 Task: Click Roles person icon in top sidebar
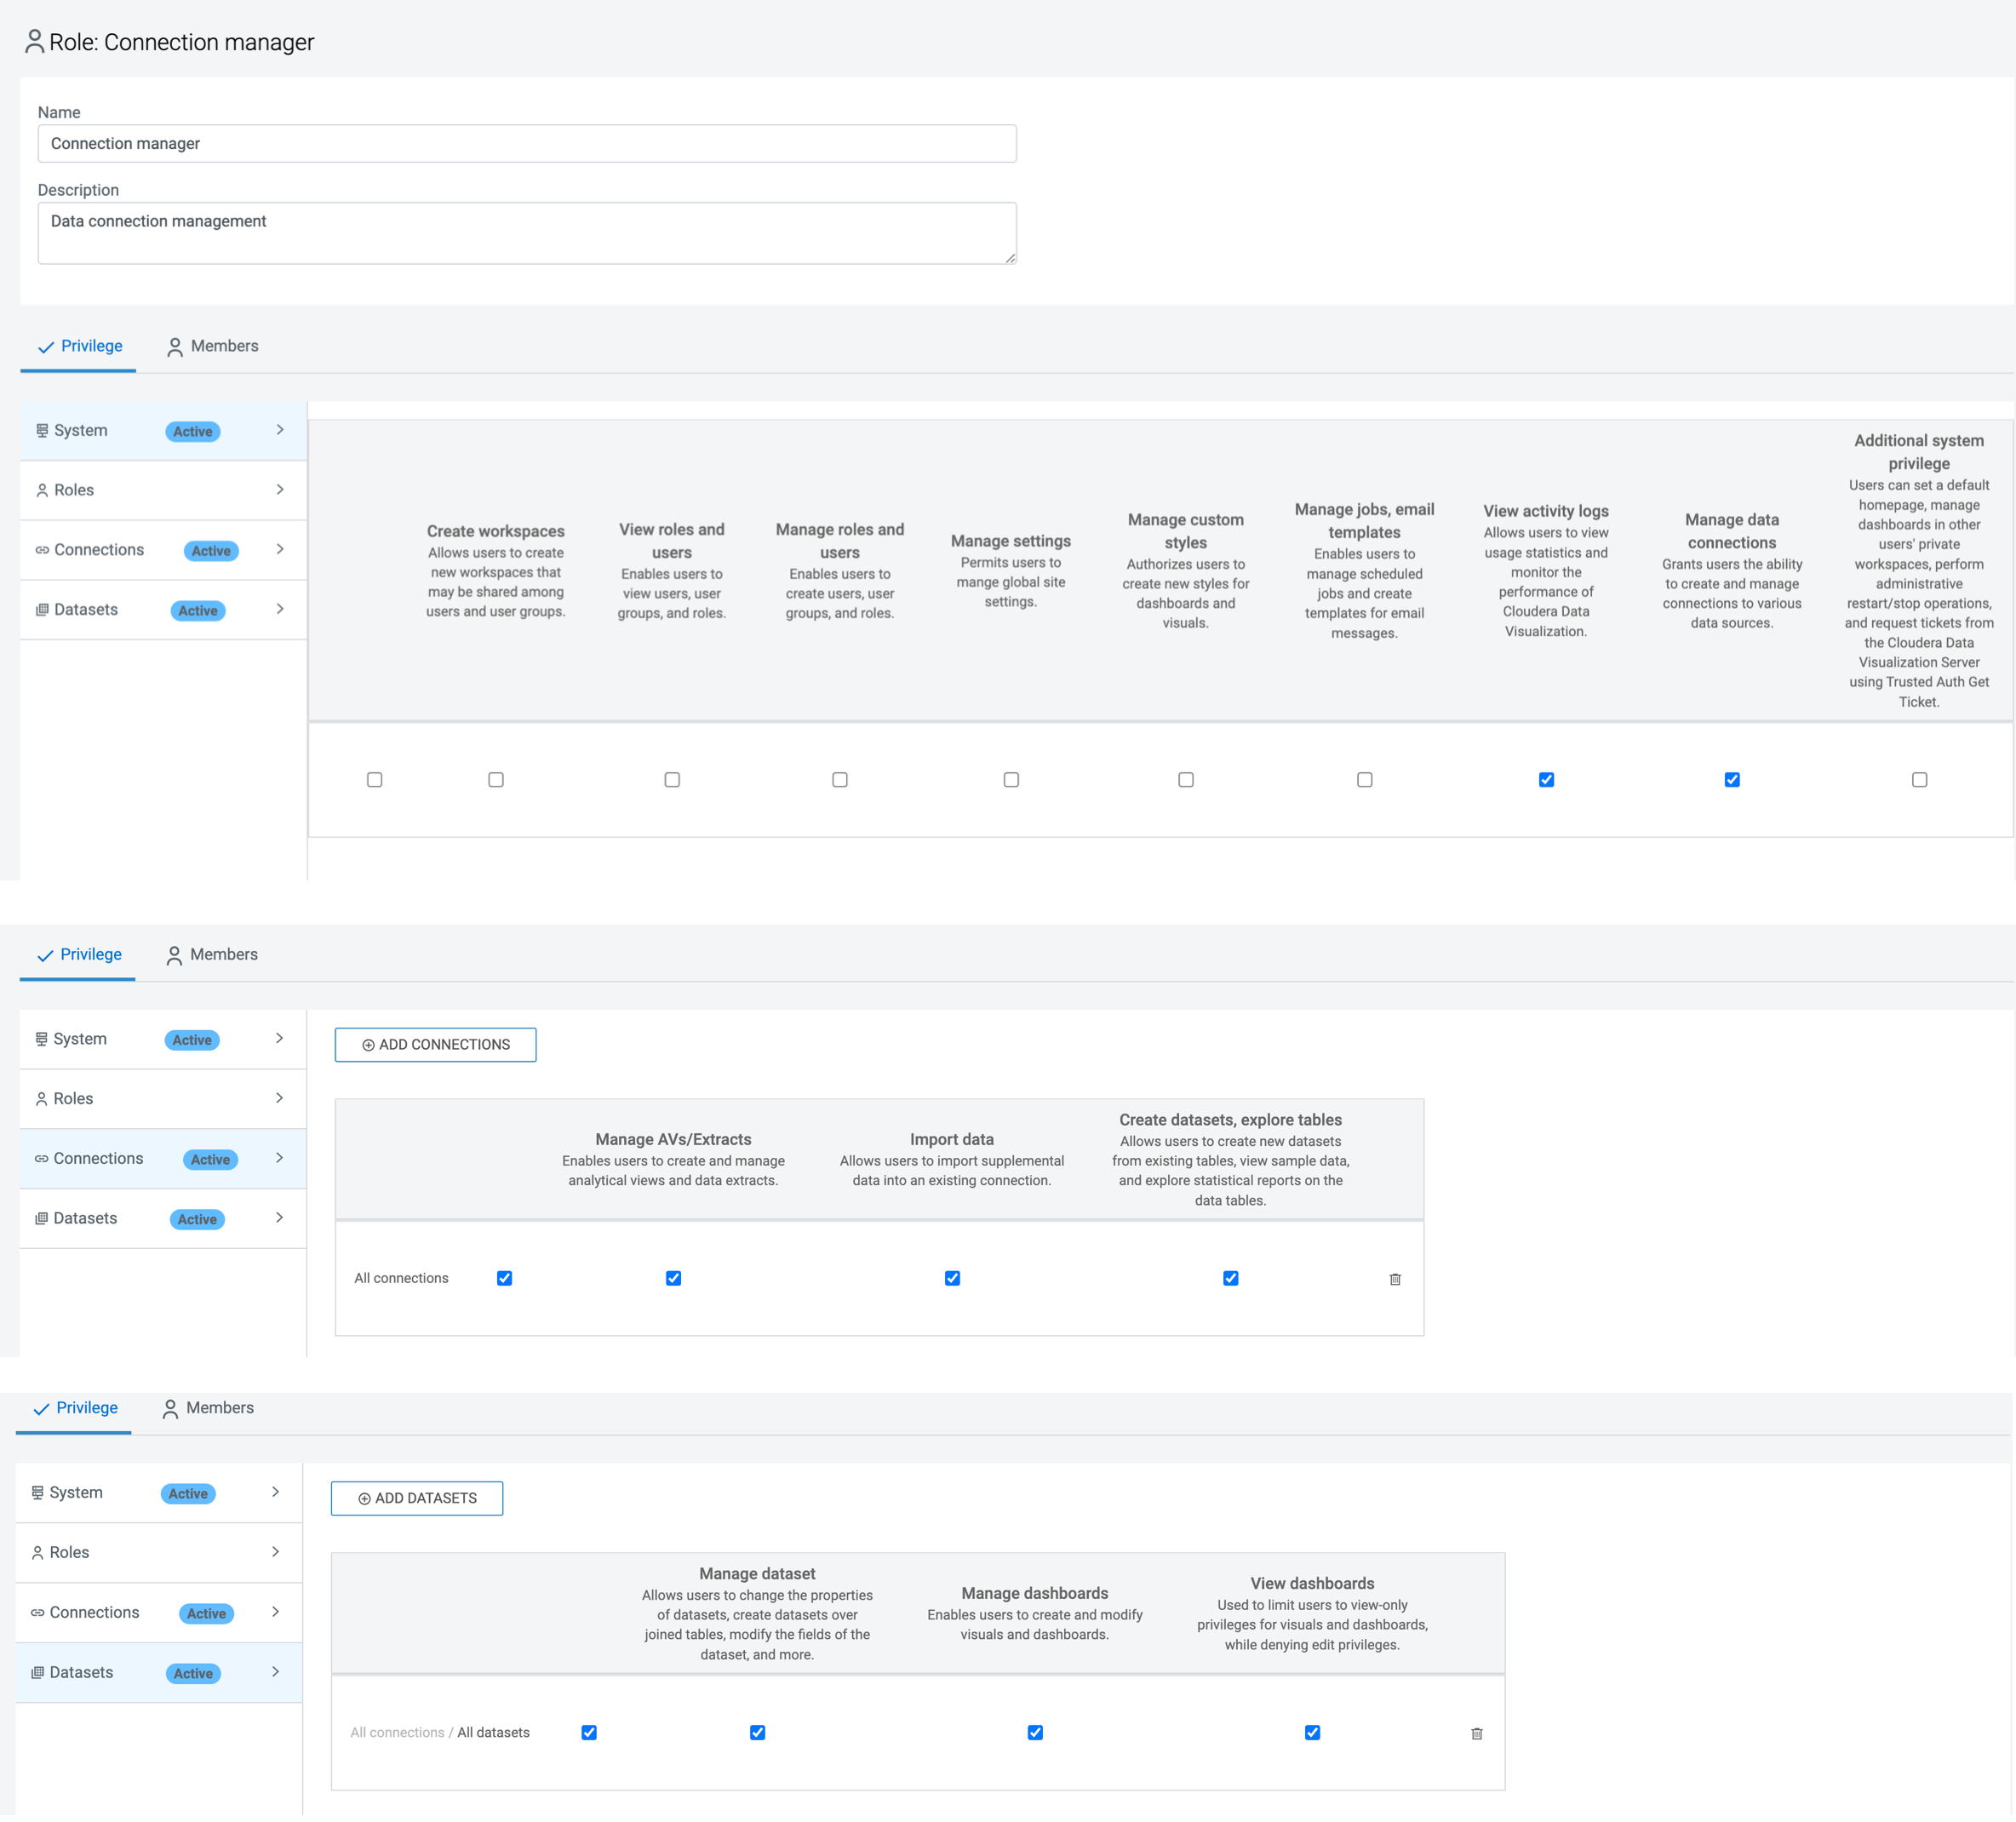pyautogui.click(x=42, y=490)
